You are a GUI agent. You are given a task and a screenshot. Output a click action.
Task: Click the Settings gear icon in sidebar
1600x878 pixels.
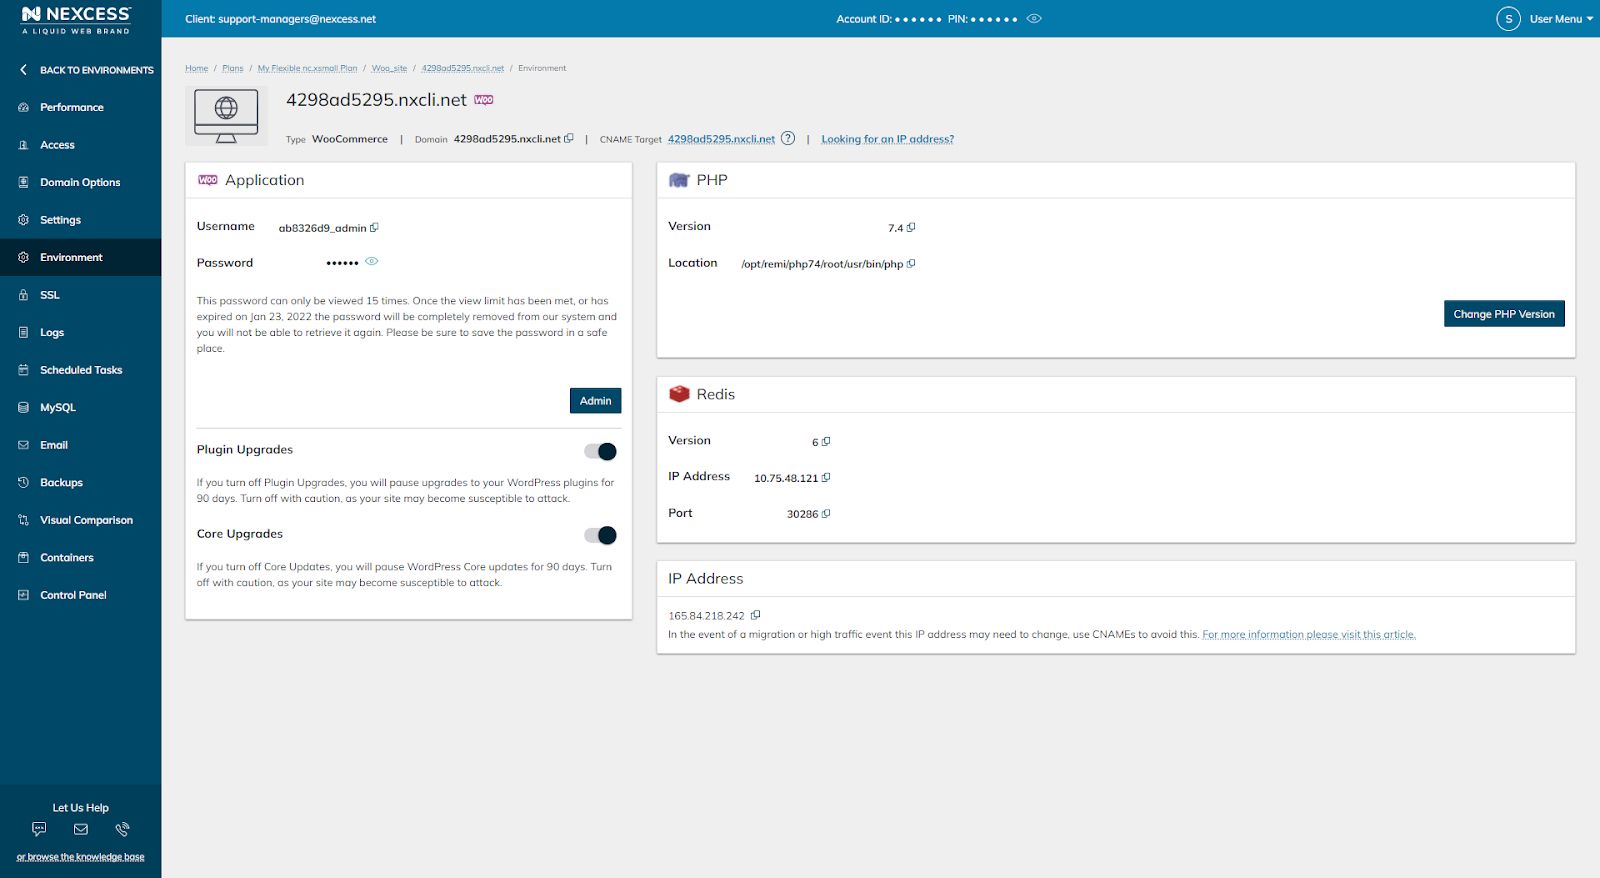point(23,220)
